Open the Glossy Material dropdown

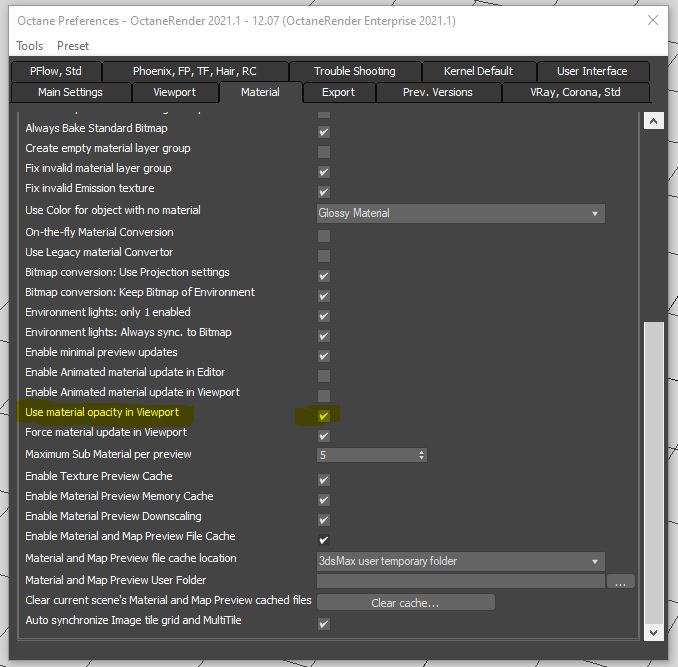pyautogui.click(x=460, y=213)
